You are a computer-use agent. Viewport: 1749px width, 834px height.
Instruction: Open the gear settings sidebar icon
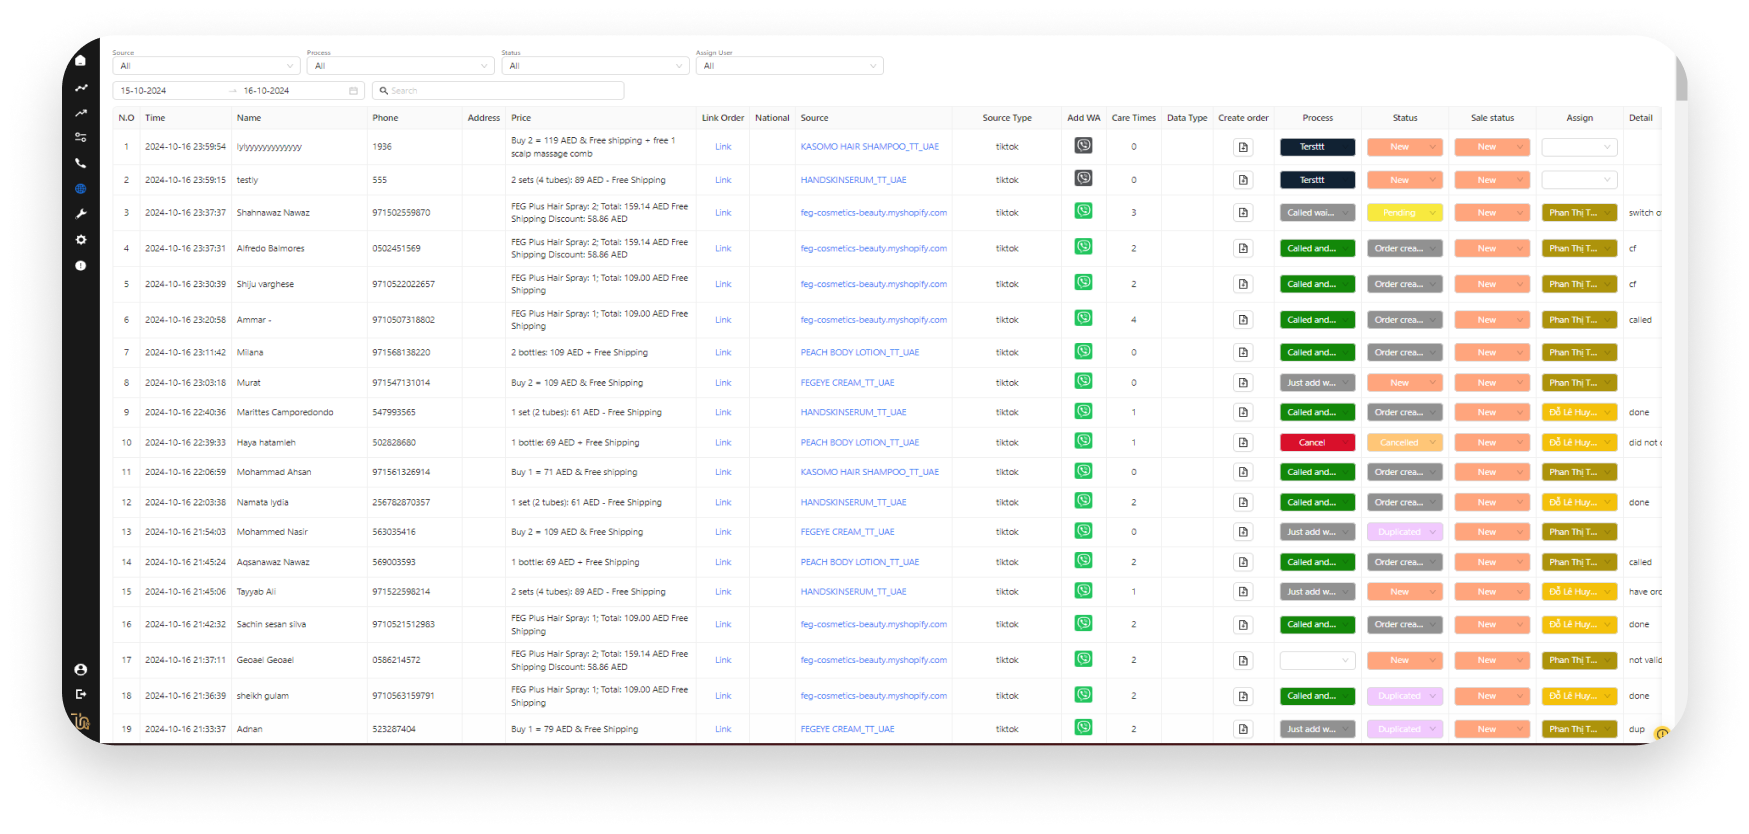[81, 240]
